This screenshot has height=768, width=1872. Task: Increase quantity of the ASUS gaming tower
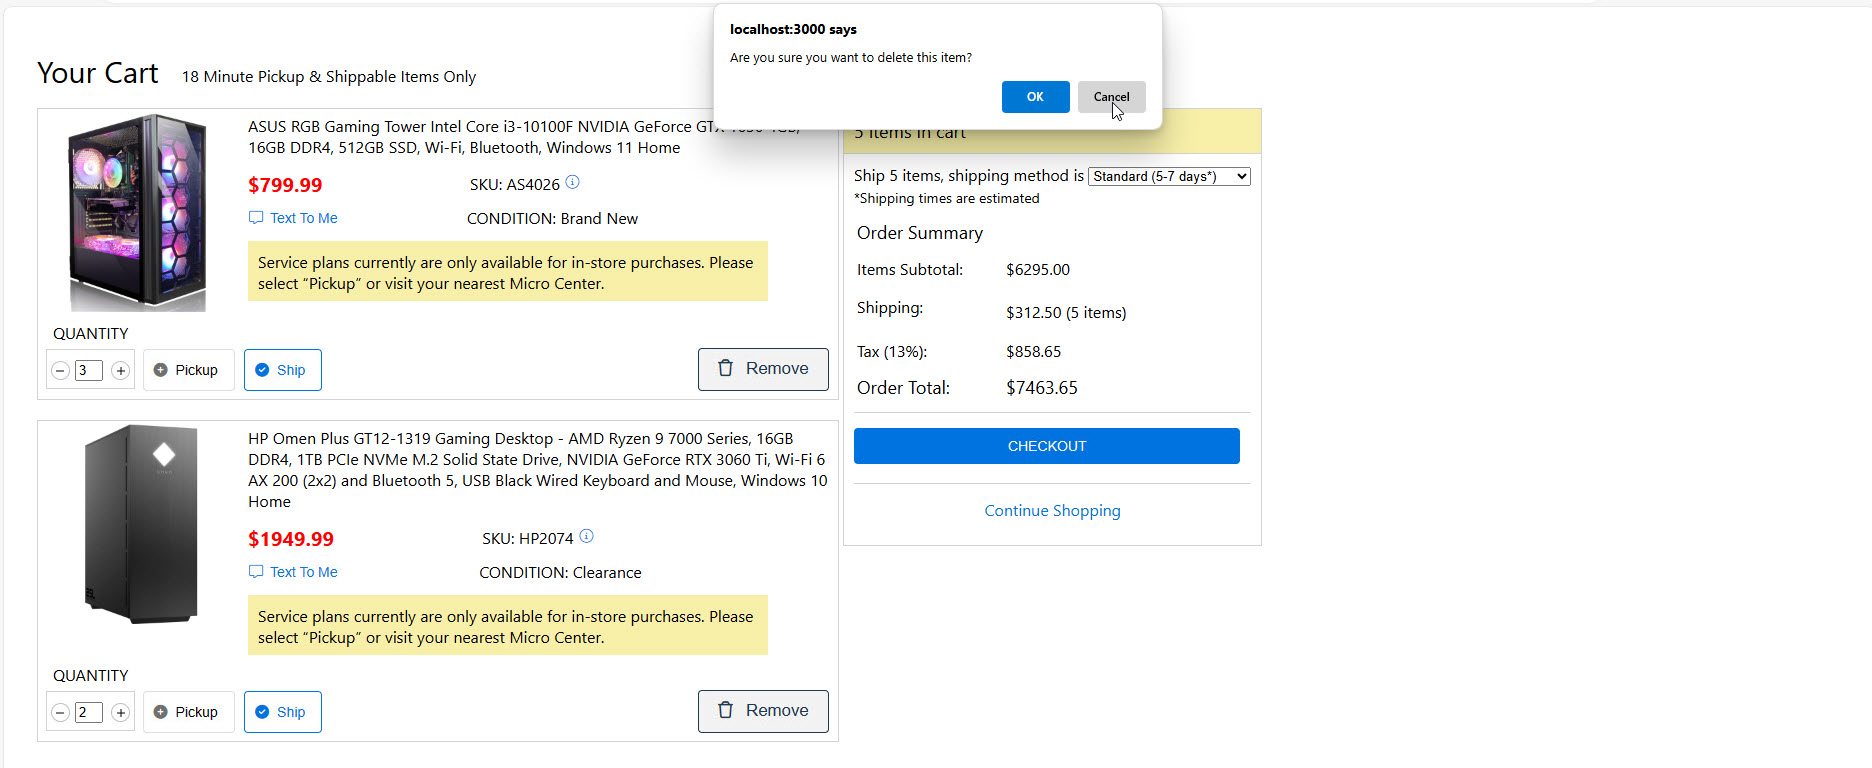point(120,371)
